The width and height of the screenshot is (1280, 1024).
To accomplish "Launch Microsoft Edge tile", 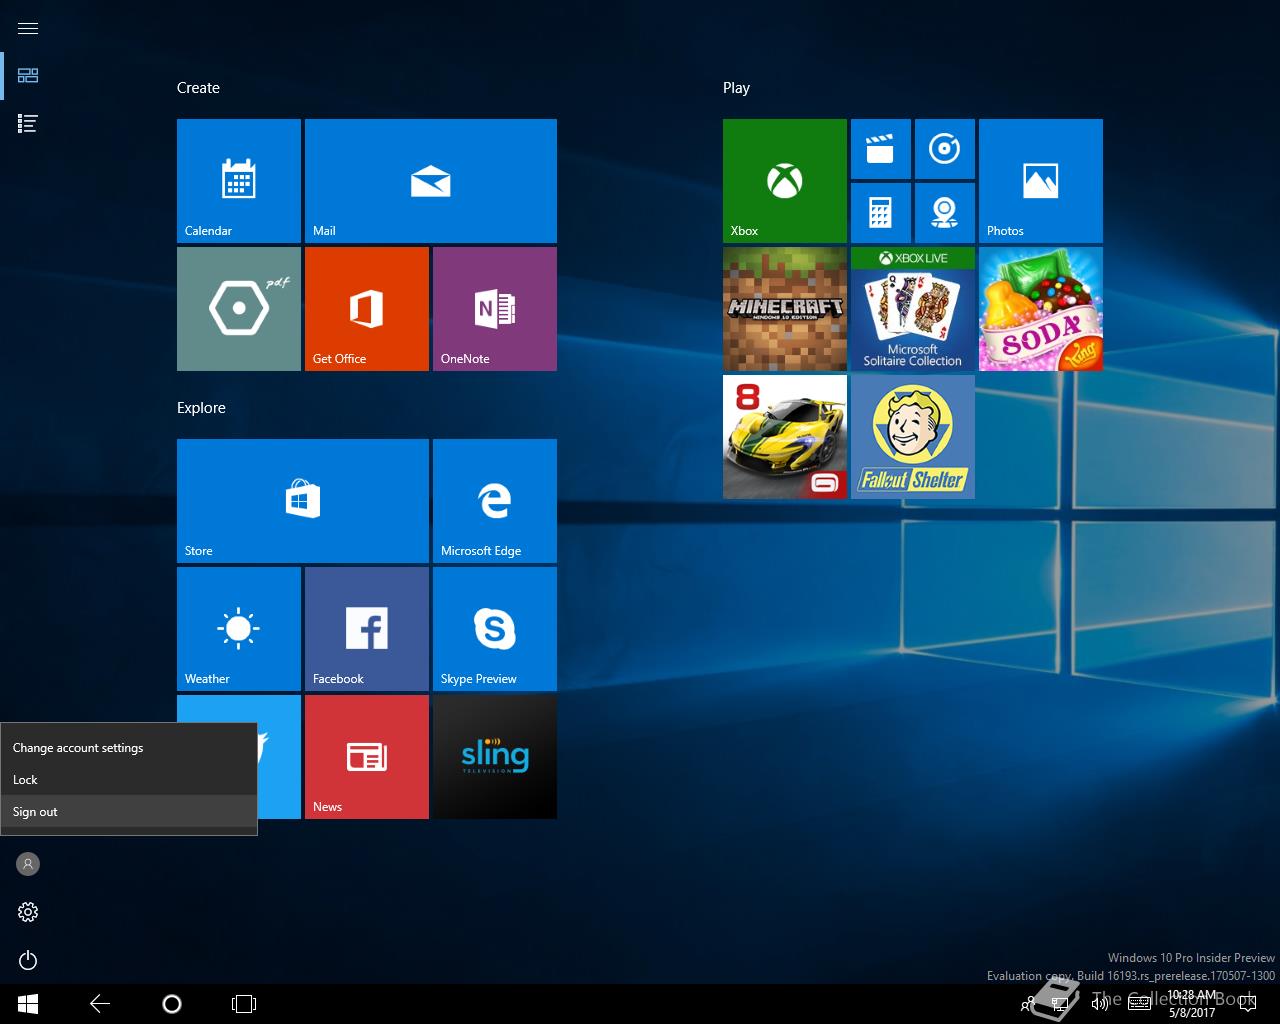I will 495,501.
